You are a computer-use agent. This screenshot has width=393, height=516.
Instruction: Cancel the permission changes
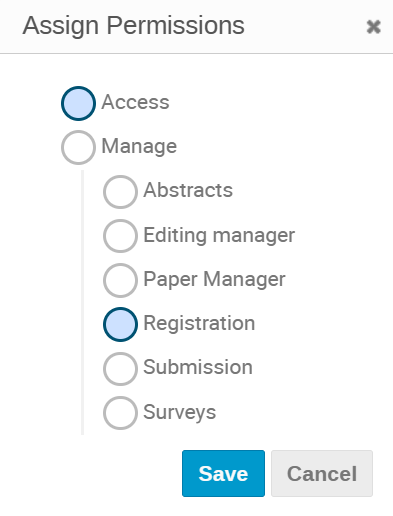click(322, 473)
